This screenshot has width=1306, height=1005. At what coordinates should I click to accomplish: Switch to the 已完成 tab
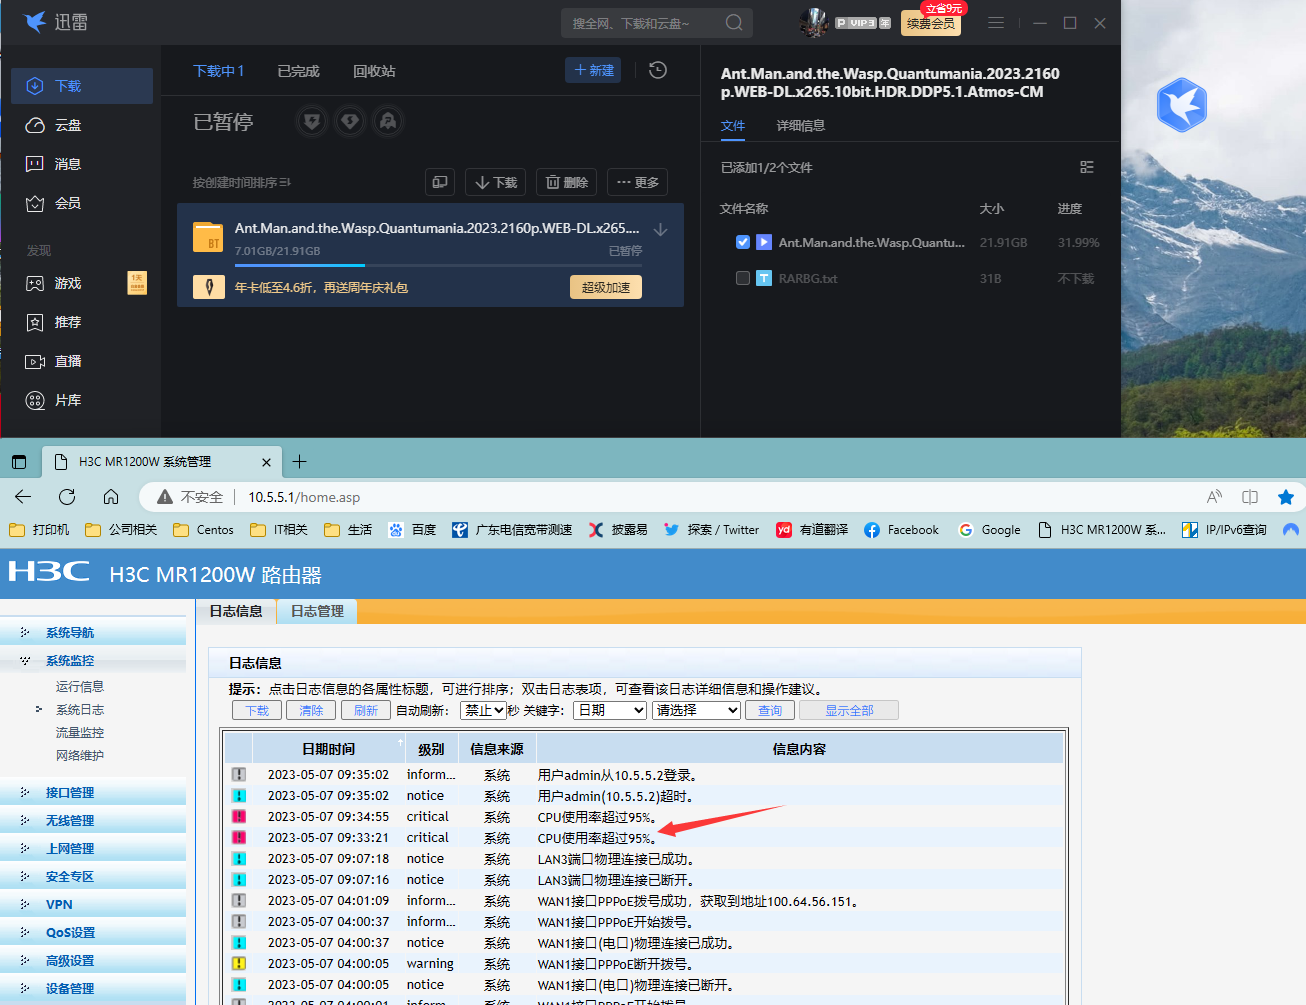[298, 71]
